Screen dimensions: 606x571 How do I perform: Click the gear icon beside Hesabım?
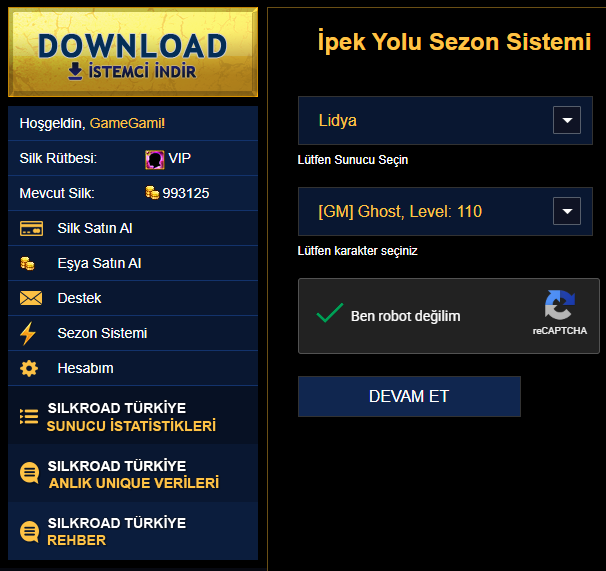coord(29,368)
